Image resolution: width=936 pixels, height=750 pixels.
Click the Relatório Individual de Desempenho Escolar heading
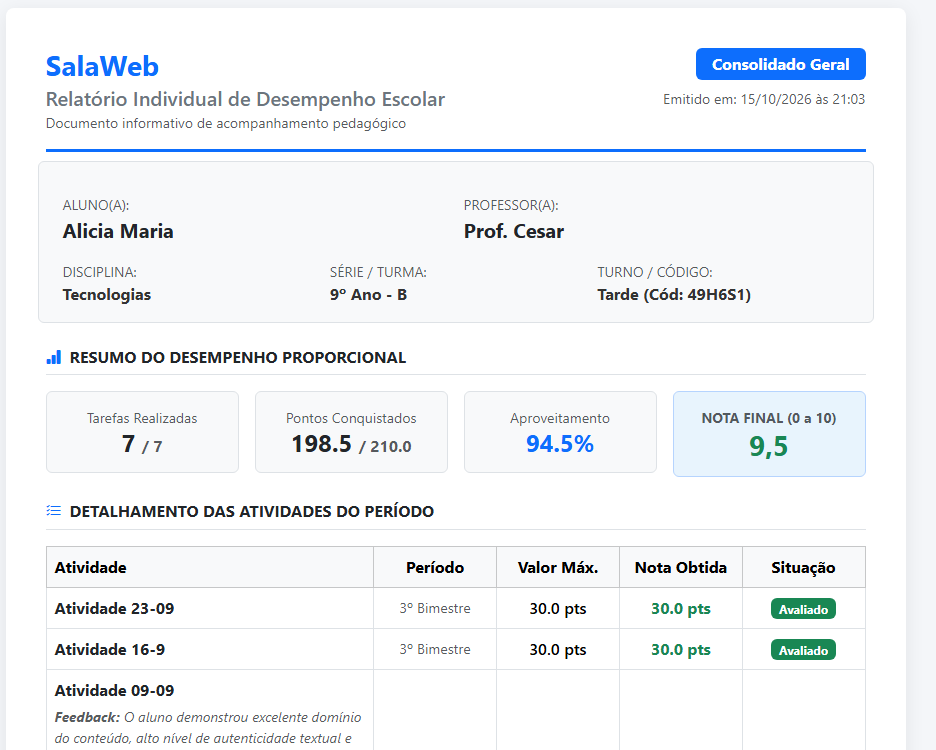coord(245,99)
